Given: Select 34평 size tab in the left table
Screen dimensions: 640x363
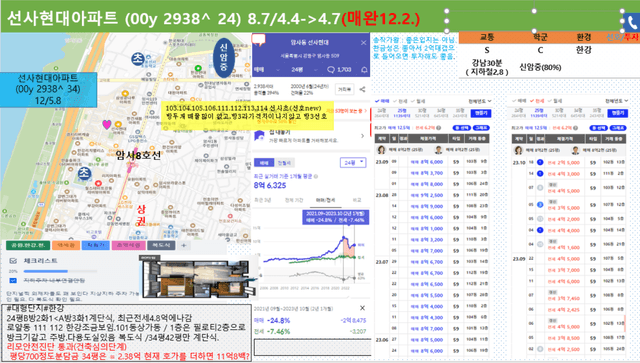Looking at the screenshot, I should [x=441, y=113].
